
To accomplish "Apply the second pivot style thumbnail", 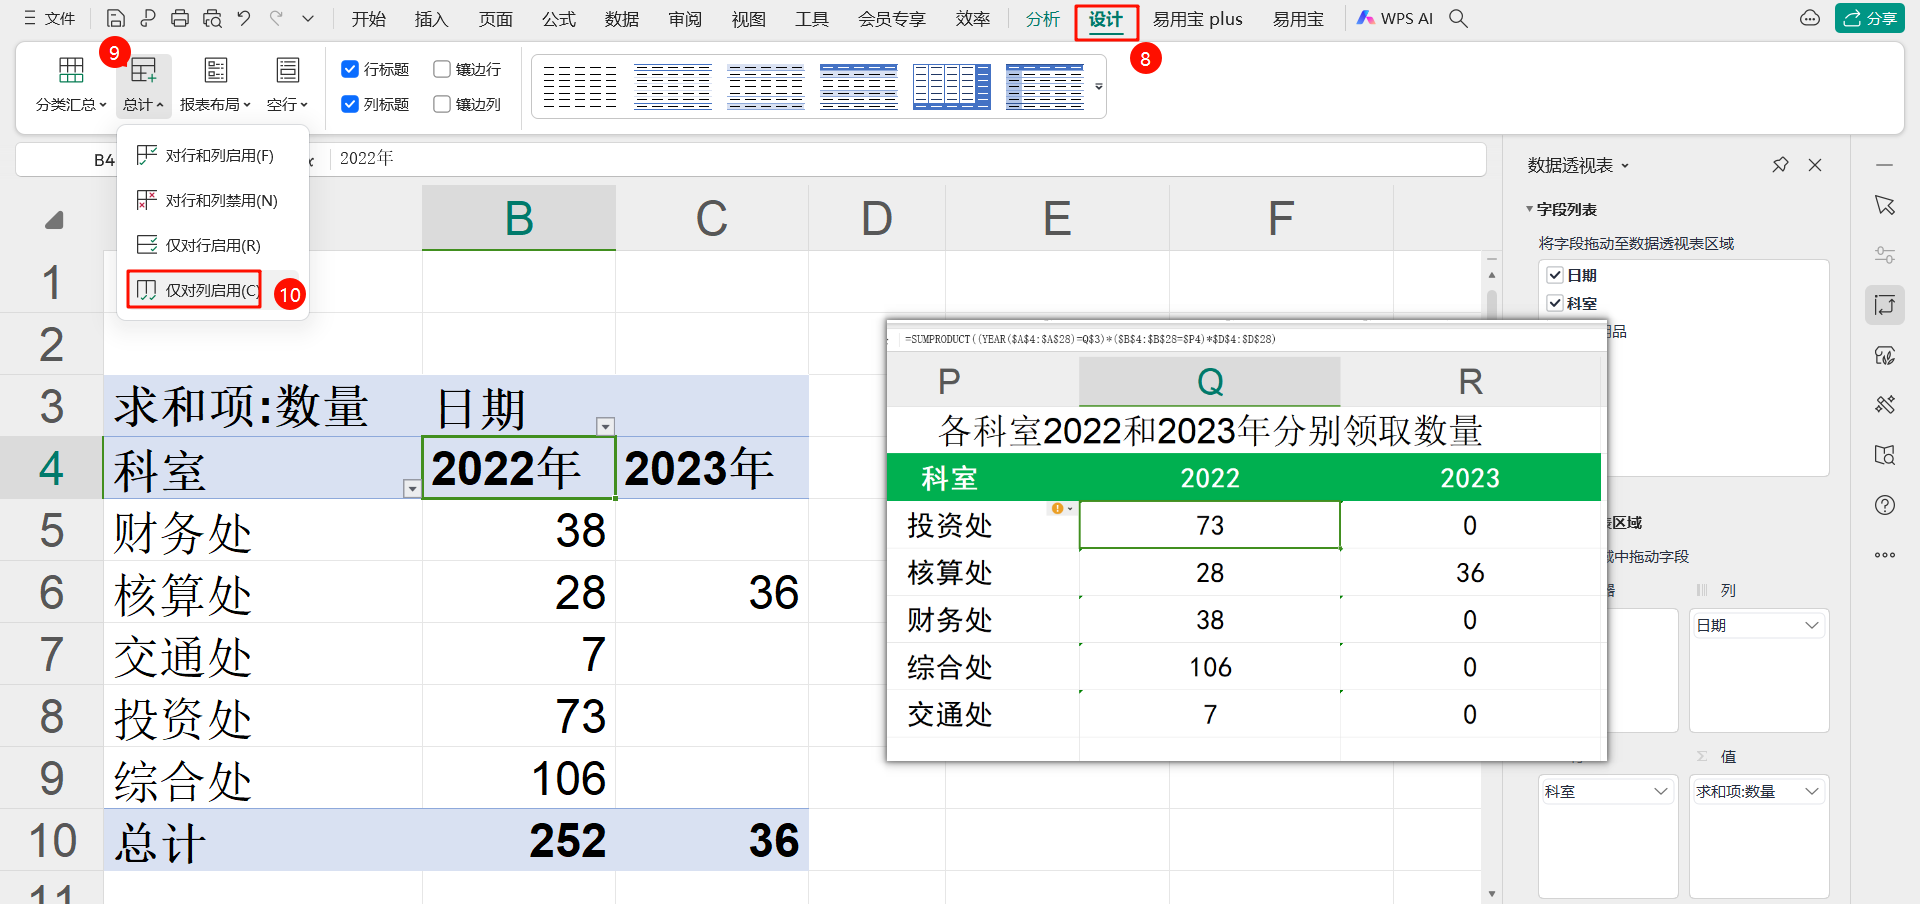I will pos(673,87).
